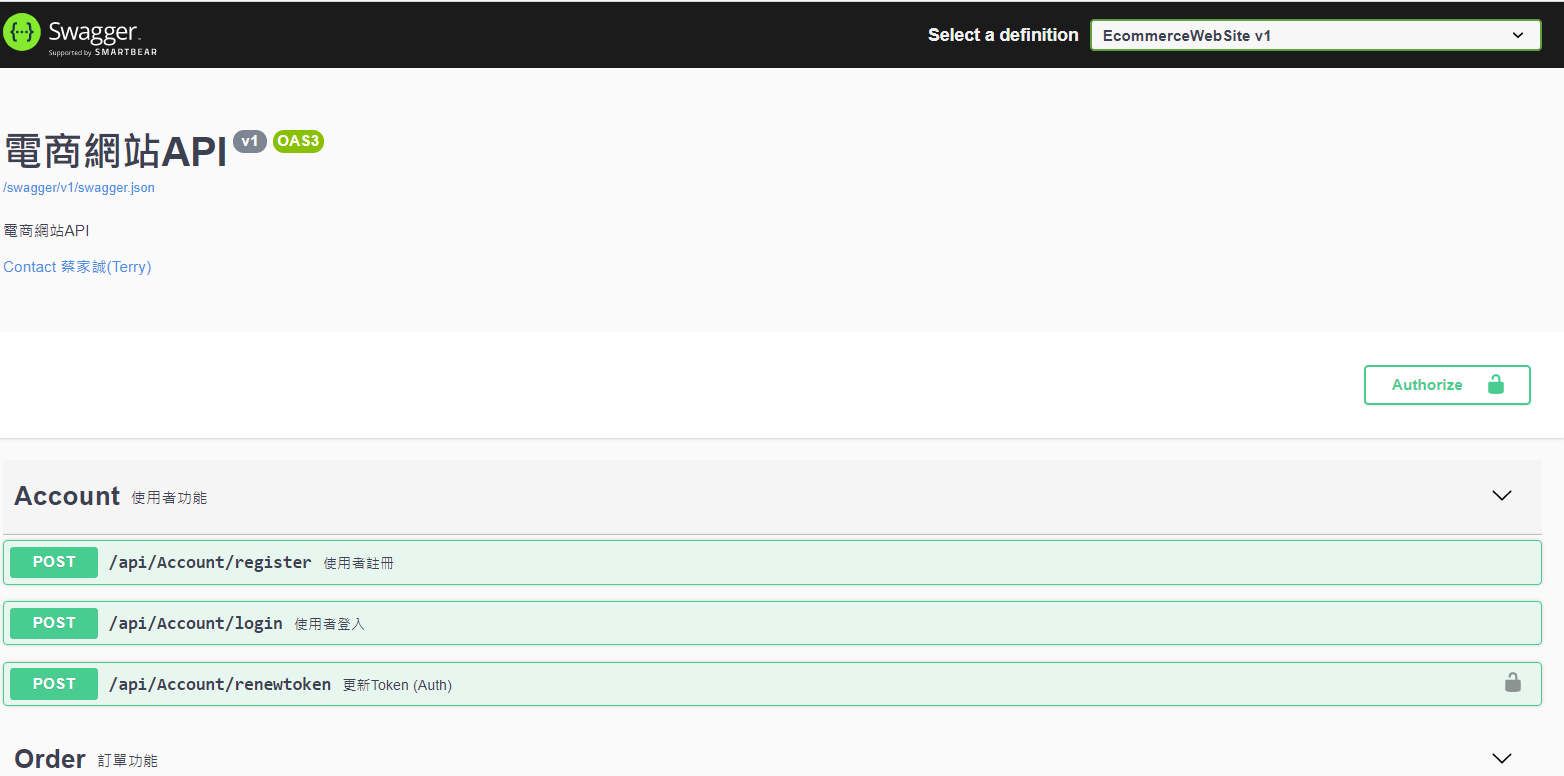Image resolution: width=1564 pixels, height=776 pixels.
Task: Click the 使用者登入 summary text
Action: pos(330,624)
